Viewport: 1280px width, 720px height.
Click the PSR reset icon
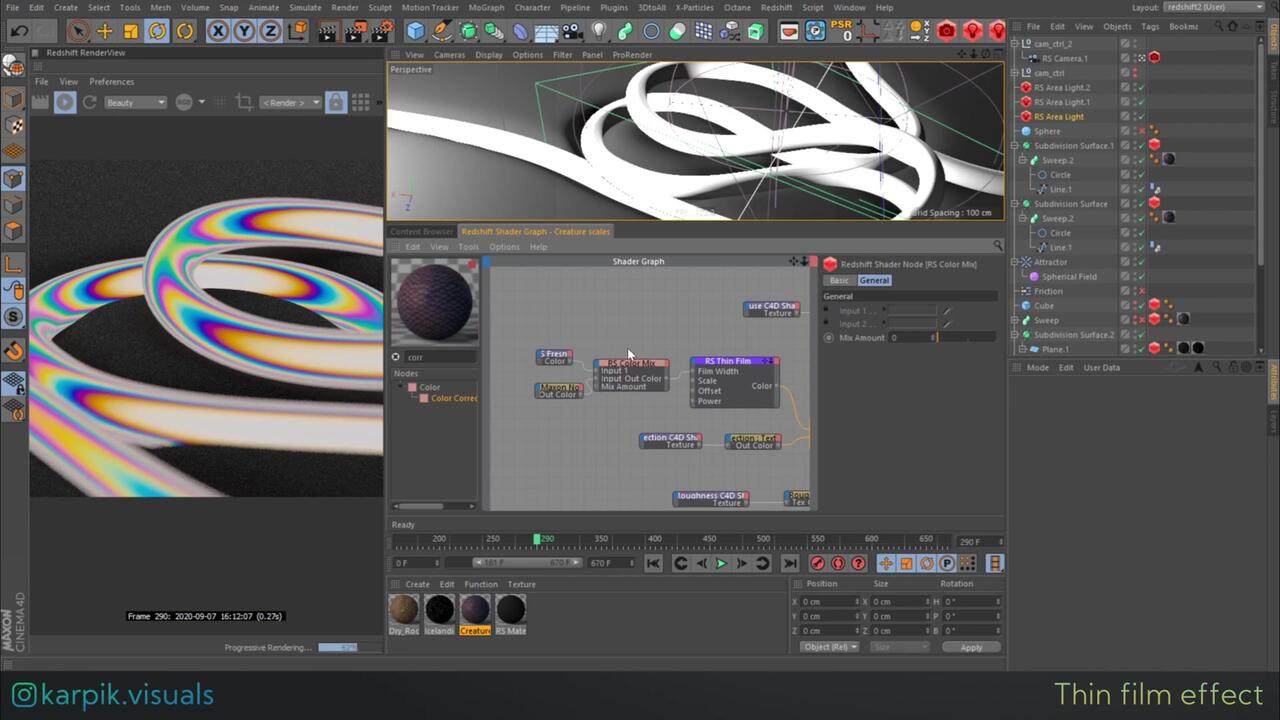tap(841, 31)
